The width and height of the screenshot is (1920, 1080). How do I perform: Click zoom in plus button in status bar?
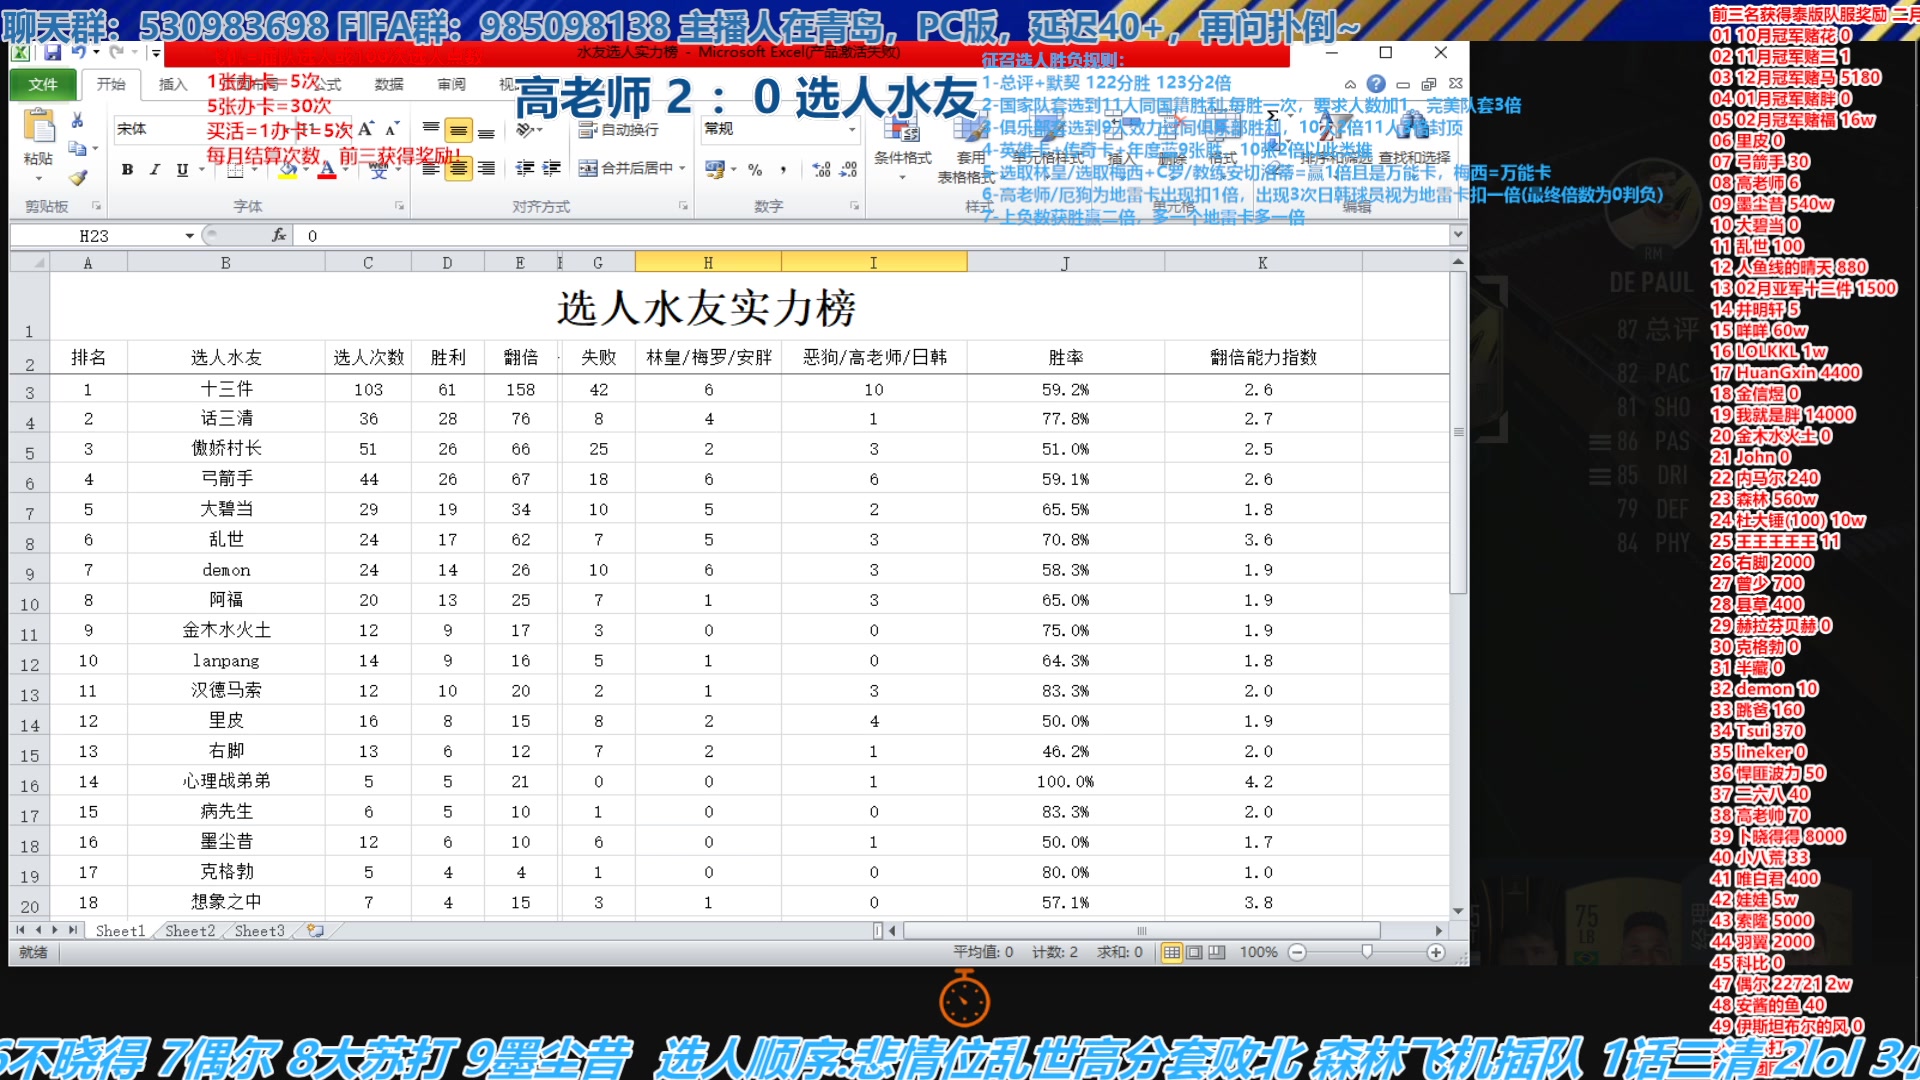click(1436, 952)
